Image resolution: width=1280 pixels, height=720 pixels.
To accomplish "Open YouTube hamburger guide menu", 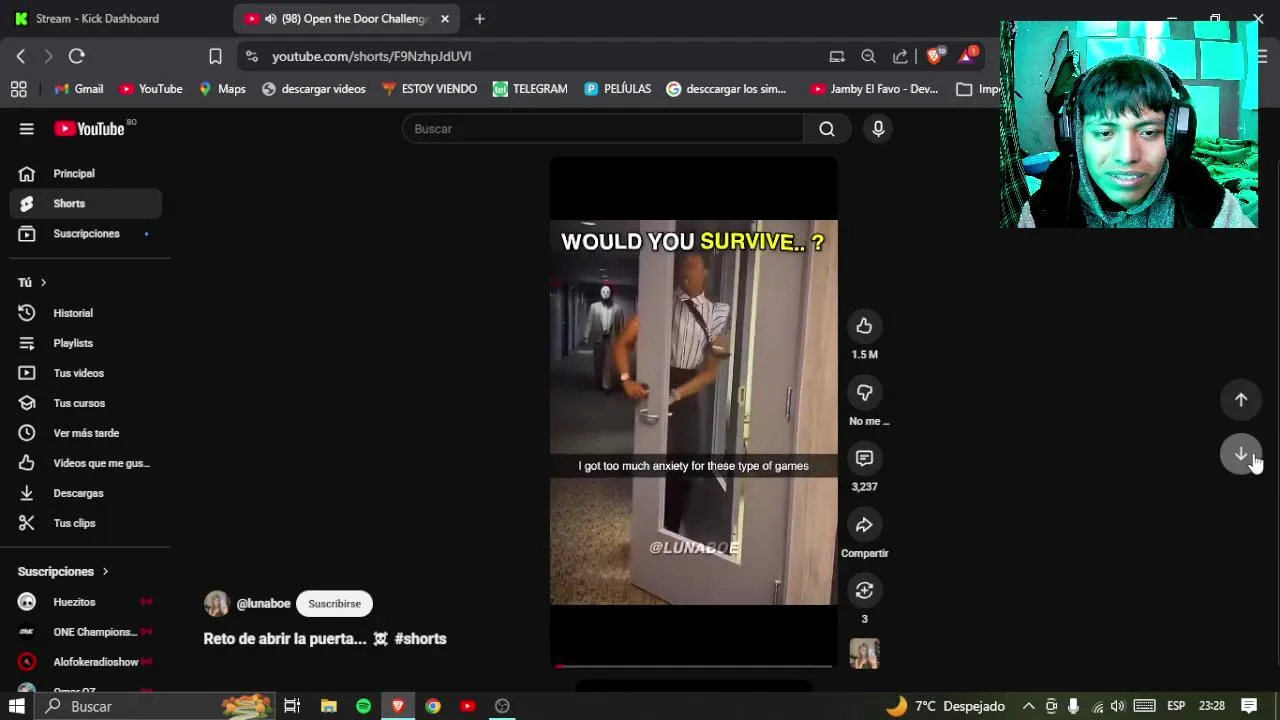I will pos(27,128).
